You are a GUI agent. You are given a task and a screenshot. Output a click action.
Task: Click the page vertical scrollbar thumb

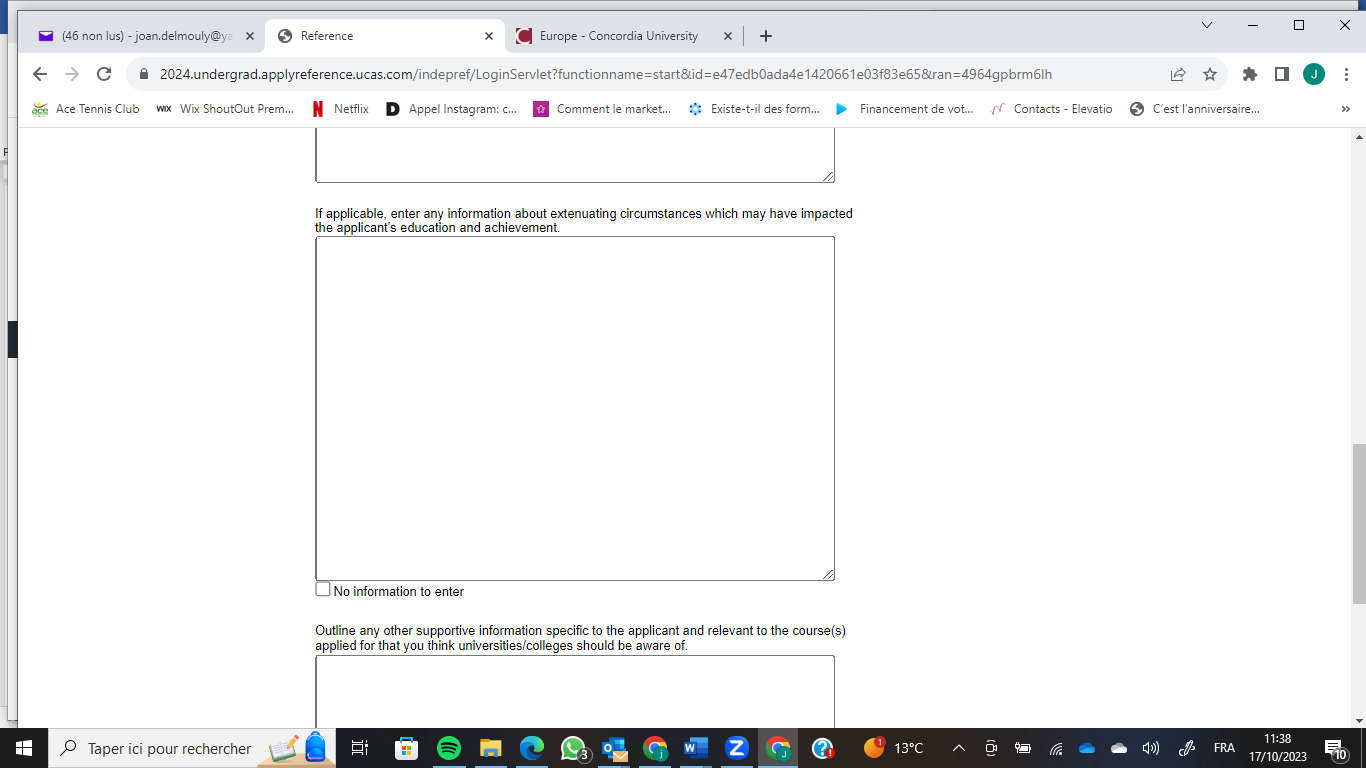pos(1358,522)
